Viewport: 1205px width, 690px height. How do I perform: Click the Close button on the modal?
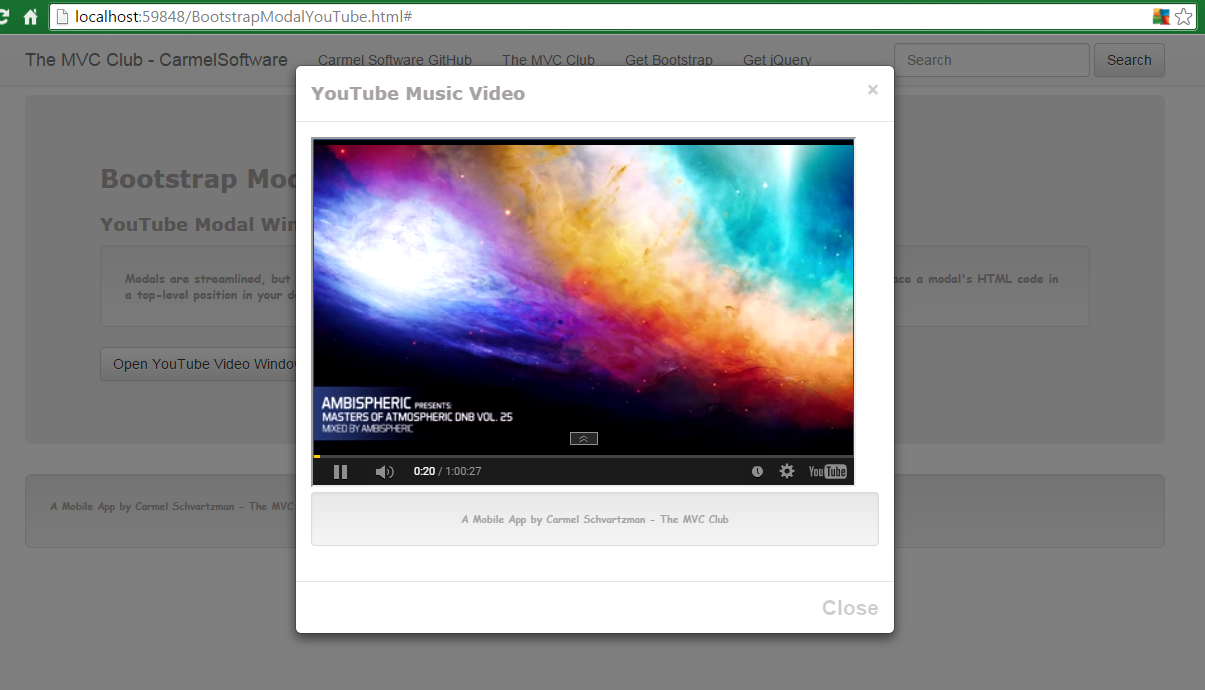[x=849, y=607]
